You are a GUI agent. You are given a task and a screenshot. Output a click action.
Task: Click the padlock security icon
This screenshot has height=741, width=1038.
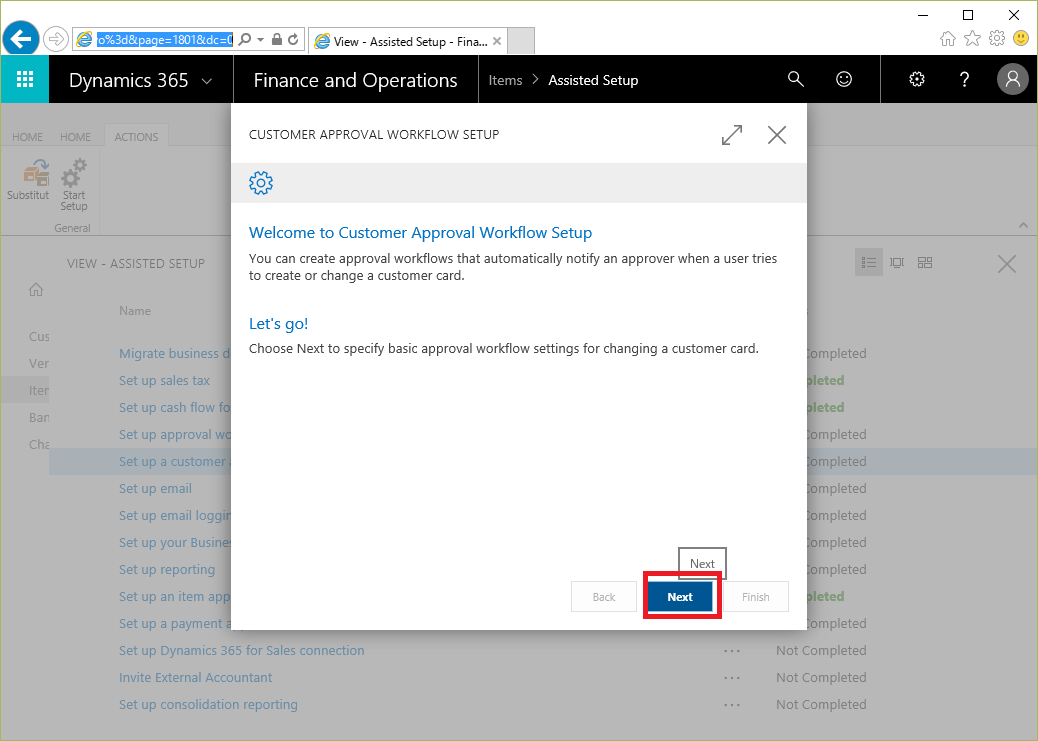point(277,40)
